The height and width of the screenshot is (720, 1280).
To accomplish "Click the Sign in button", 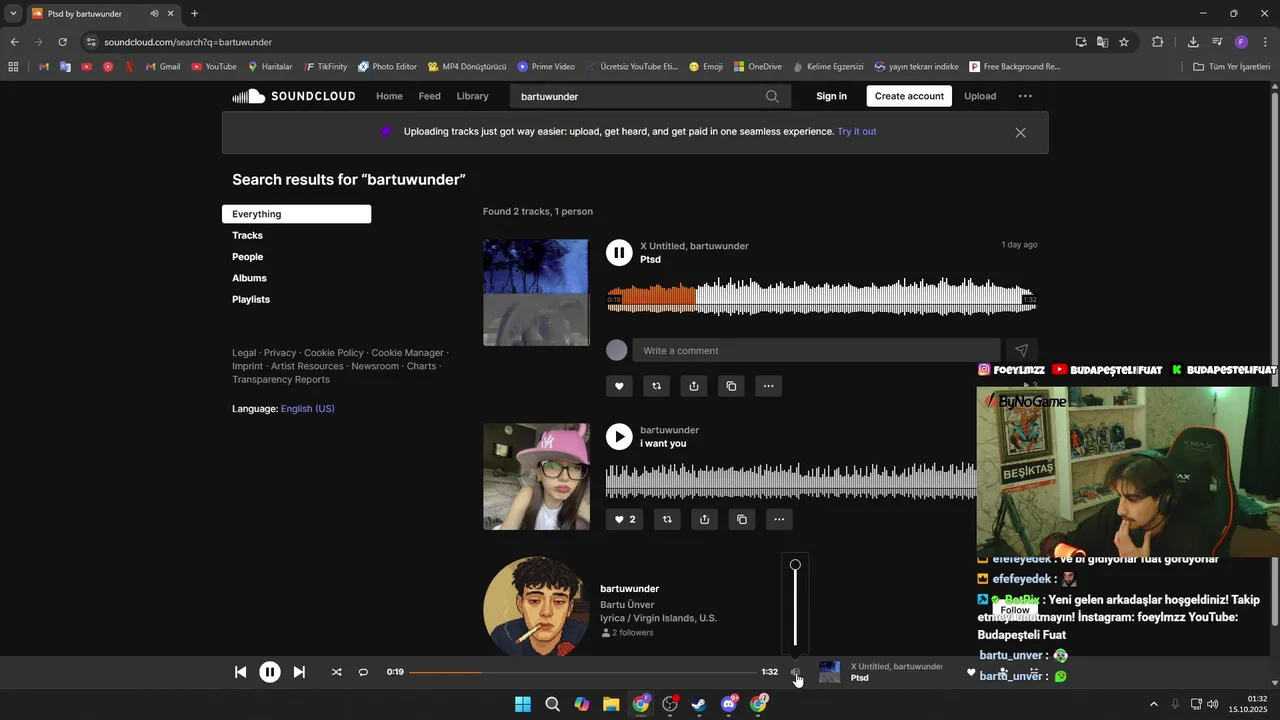I will (831, 96).
